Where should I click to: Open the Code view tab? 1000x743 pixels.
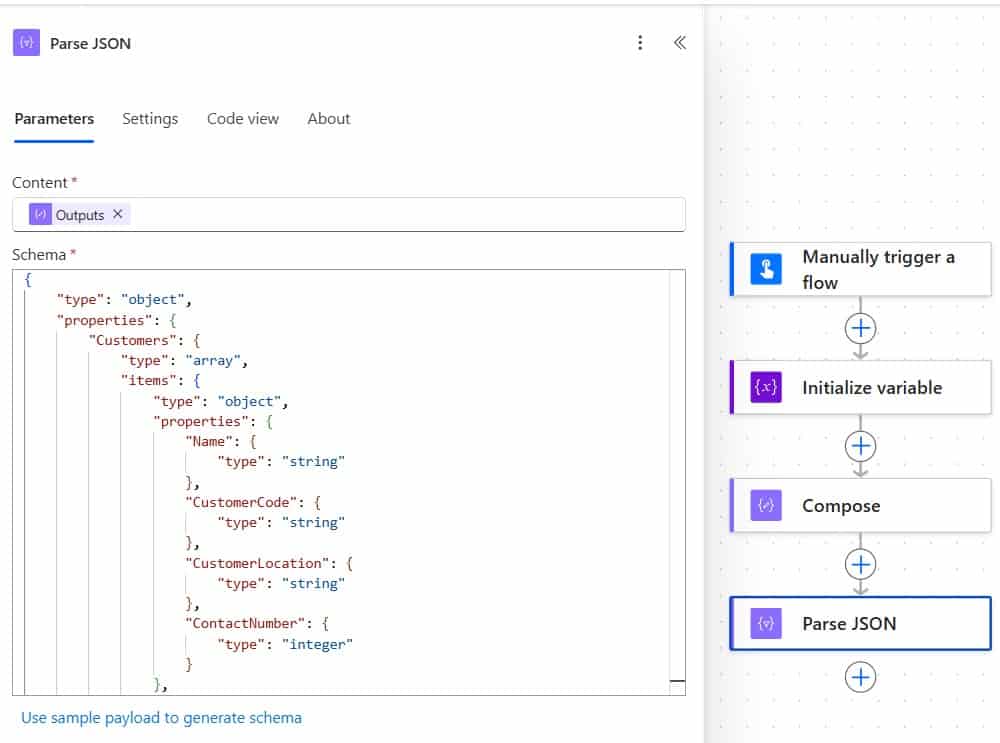pyautogui.click(x=242, y=119)
